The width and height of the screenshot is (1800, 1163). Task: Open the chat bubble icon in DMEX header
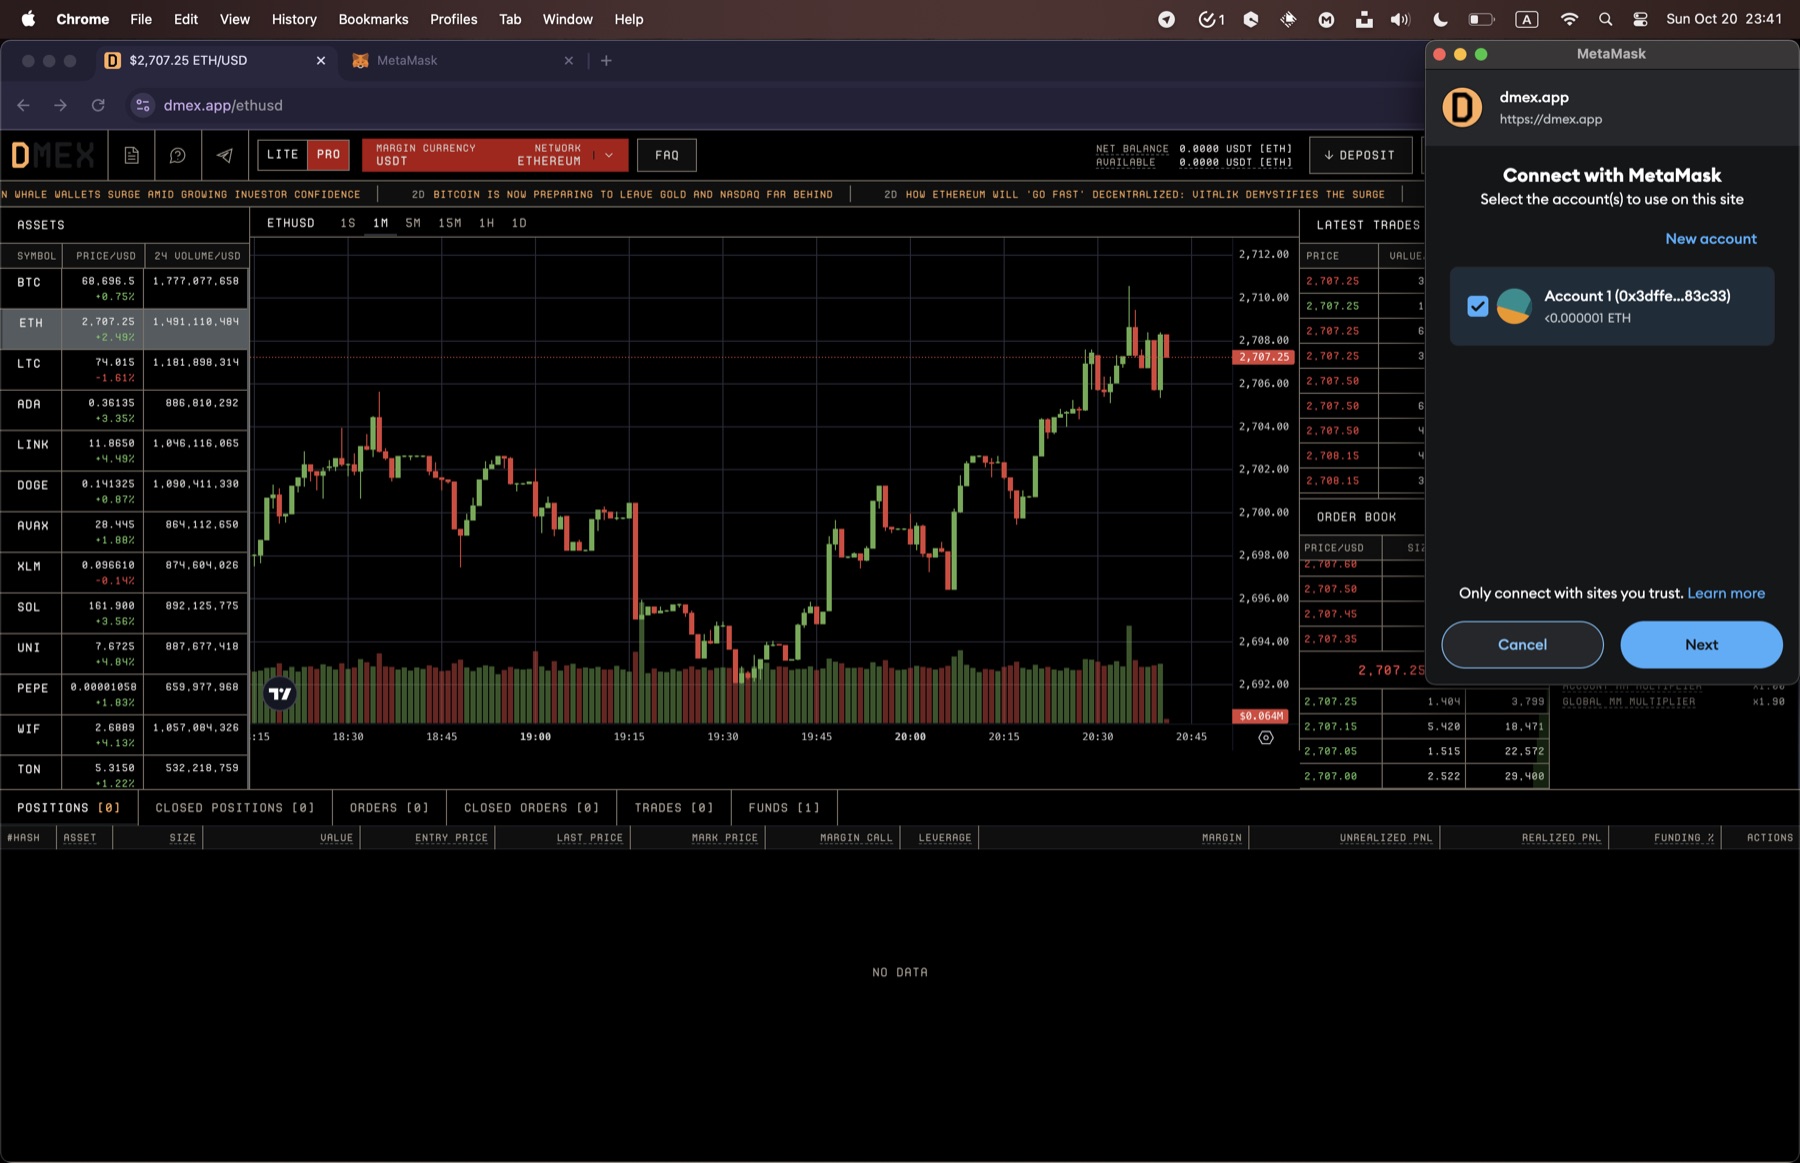tap(177, 155)
